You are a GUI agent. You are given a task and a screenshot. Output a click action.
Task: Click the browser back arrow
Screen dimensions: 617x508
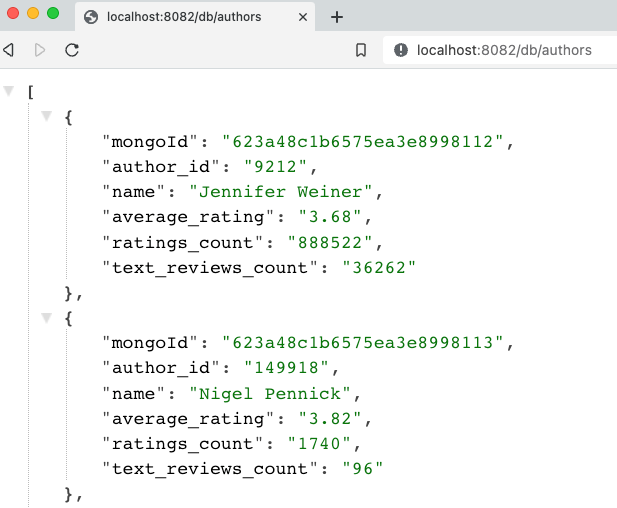coord(9,50)
